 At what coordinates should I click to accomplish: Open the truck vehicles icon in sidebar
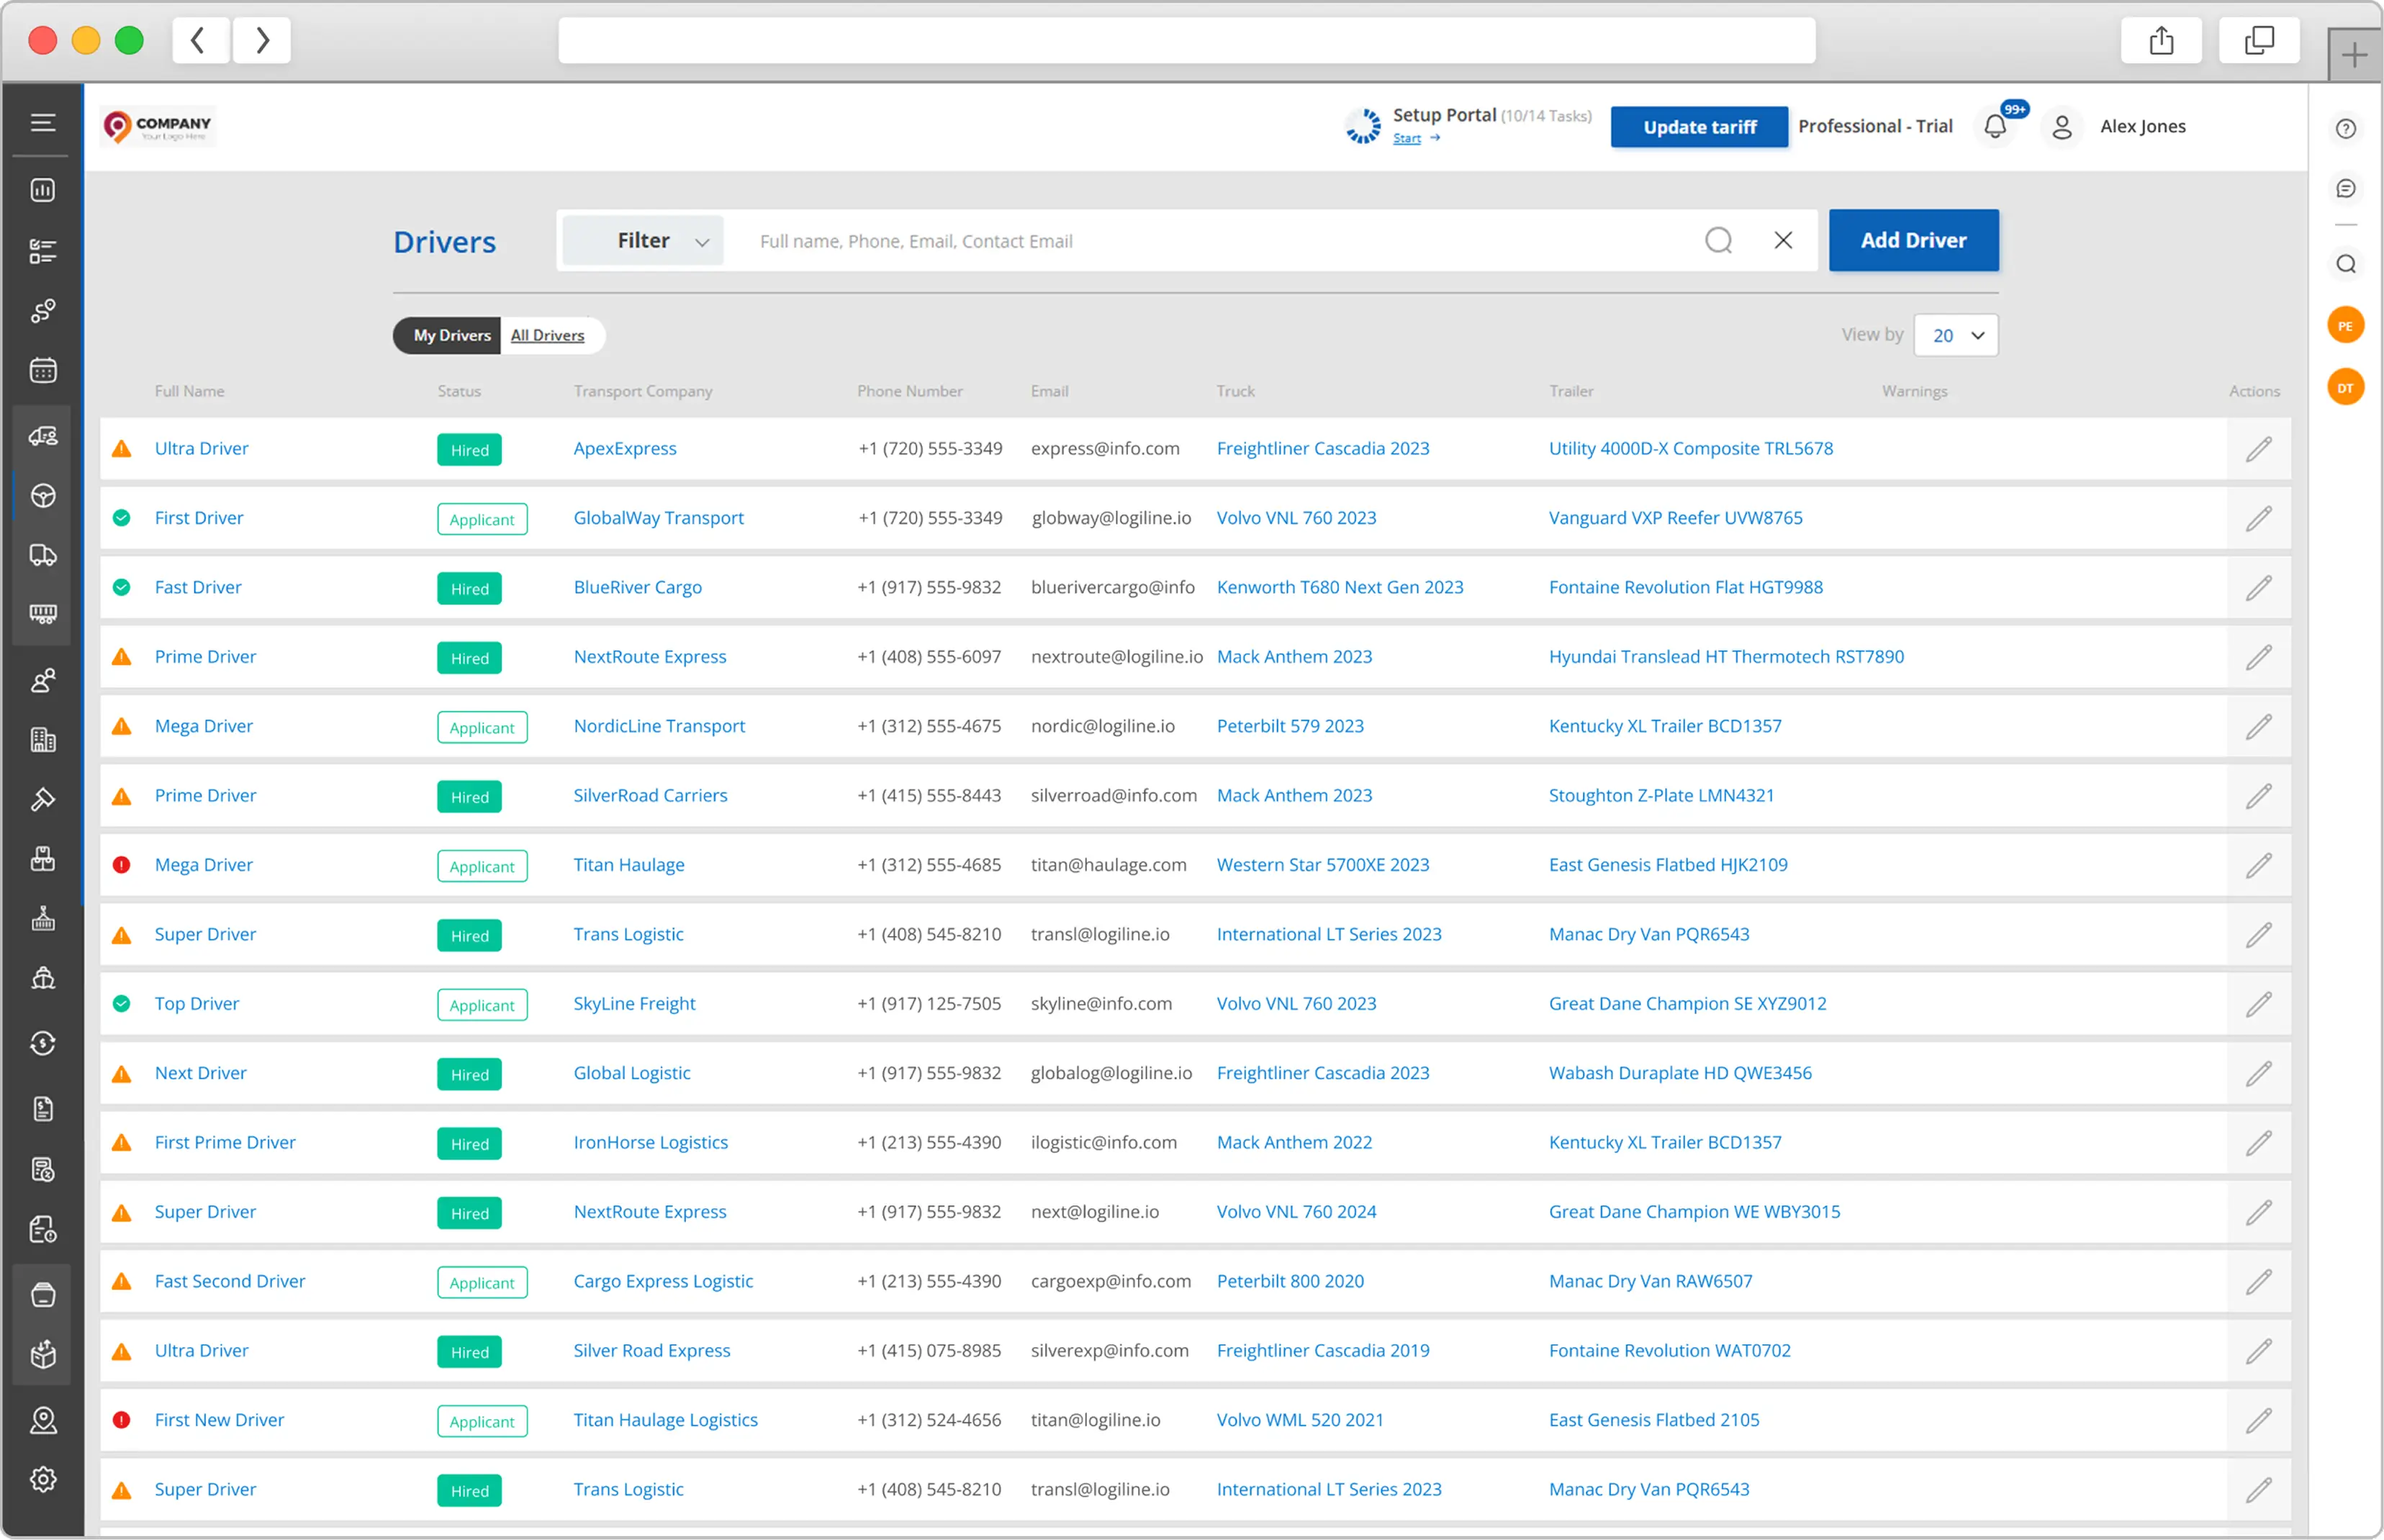click(x=42, y=555)
